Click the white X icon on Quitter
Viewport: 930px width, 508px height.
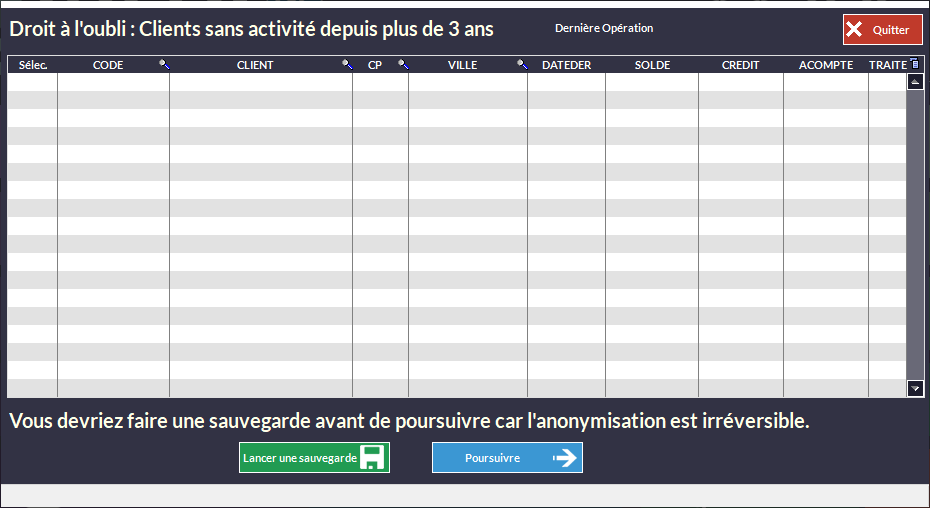pos(854,30)
